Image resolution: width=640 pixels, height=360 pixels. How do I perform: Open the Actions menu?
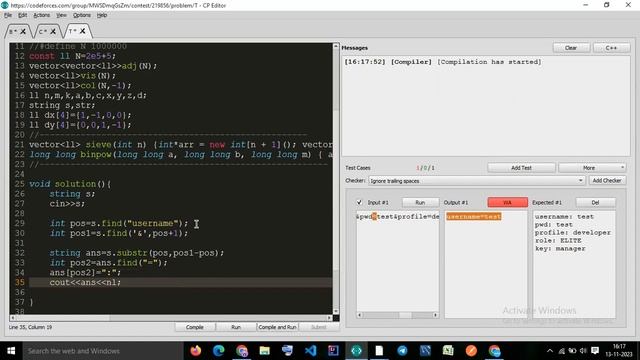(x=42, y=15)
